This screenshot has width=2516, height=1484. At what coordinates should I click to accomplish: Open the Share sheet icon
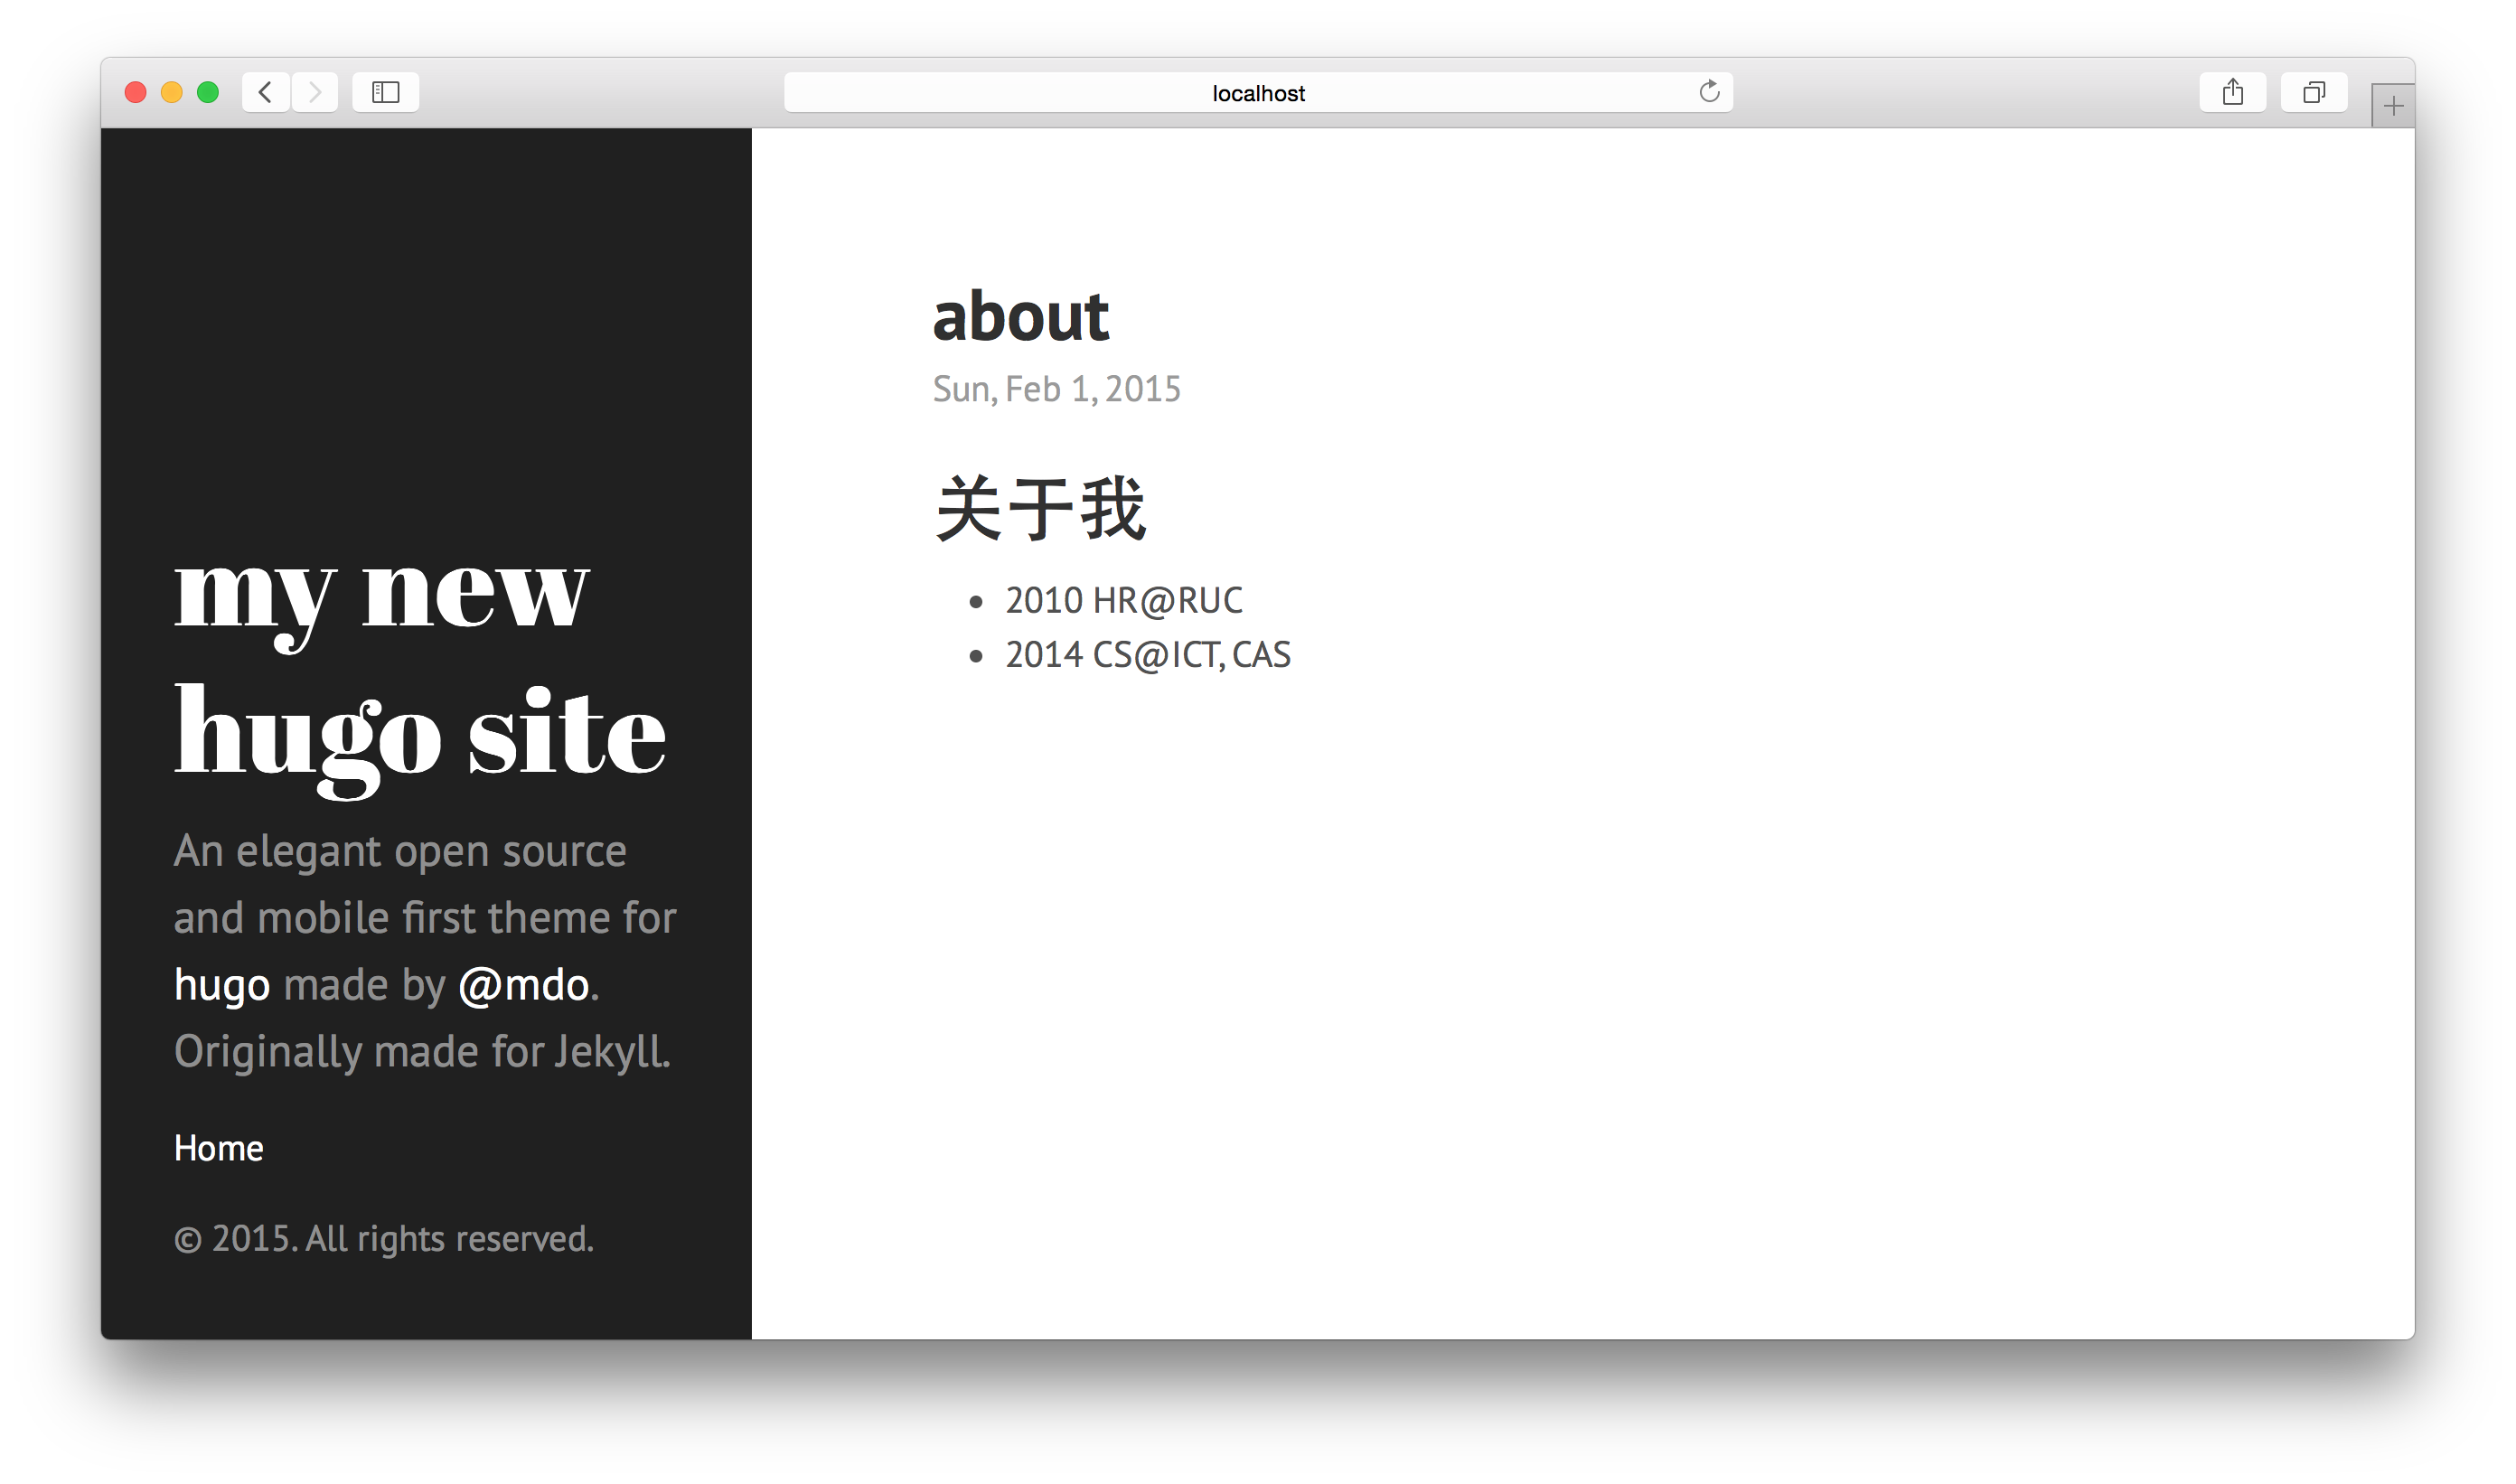coord(2233,92)
